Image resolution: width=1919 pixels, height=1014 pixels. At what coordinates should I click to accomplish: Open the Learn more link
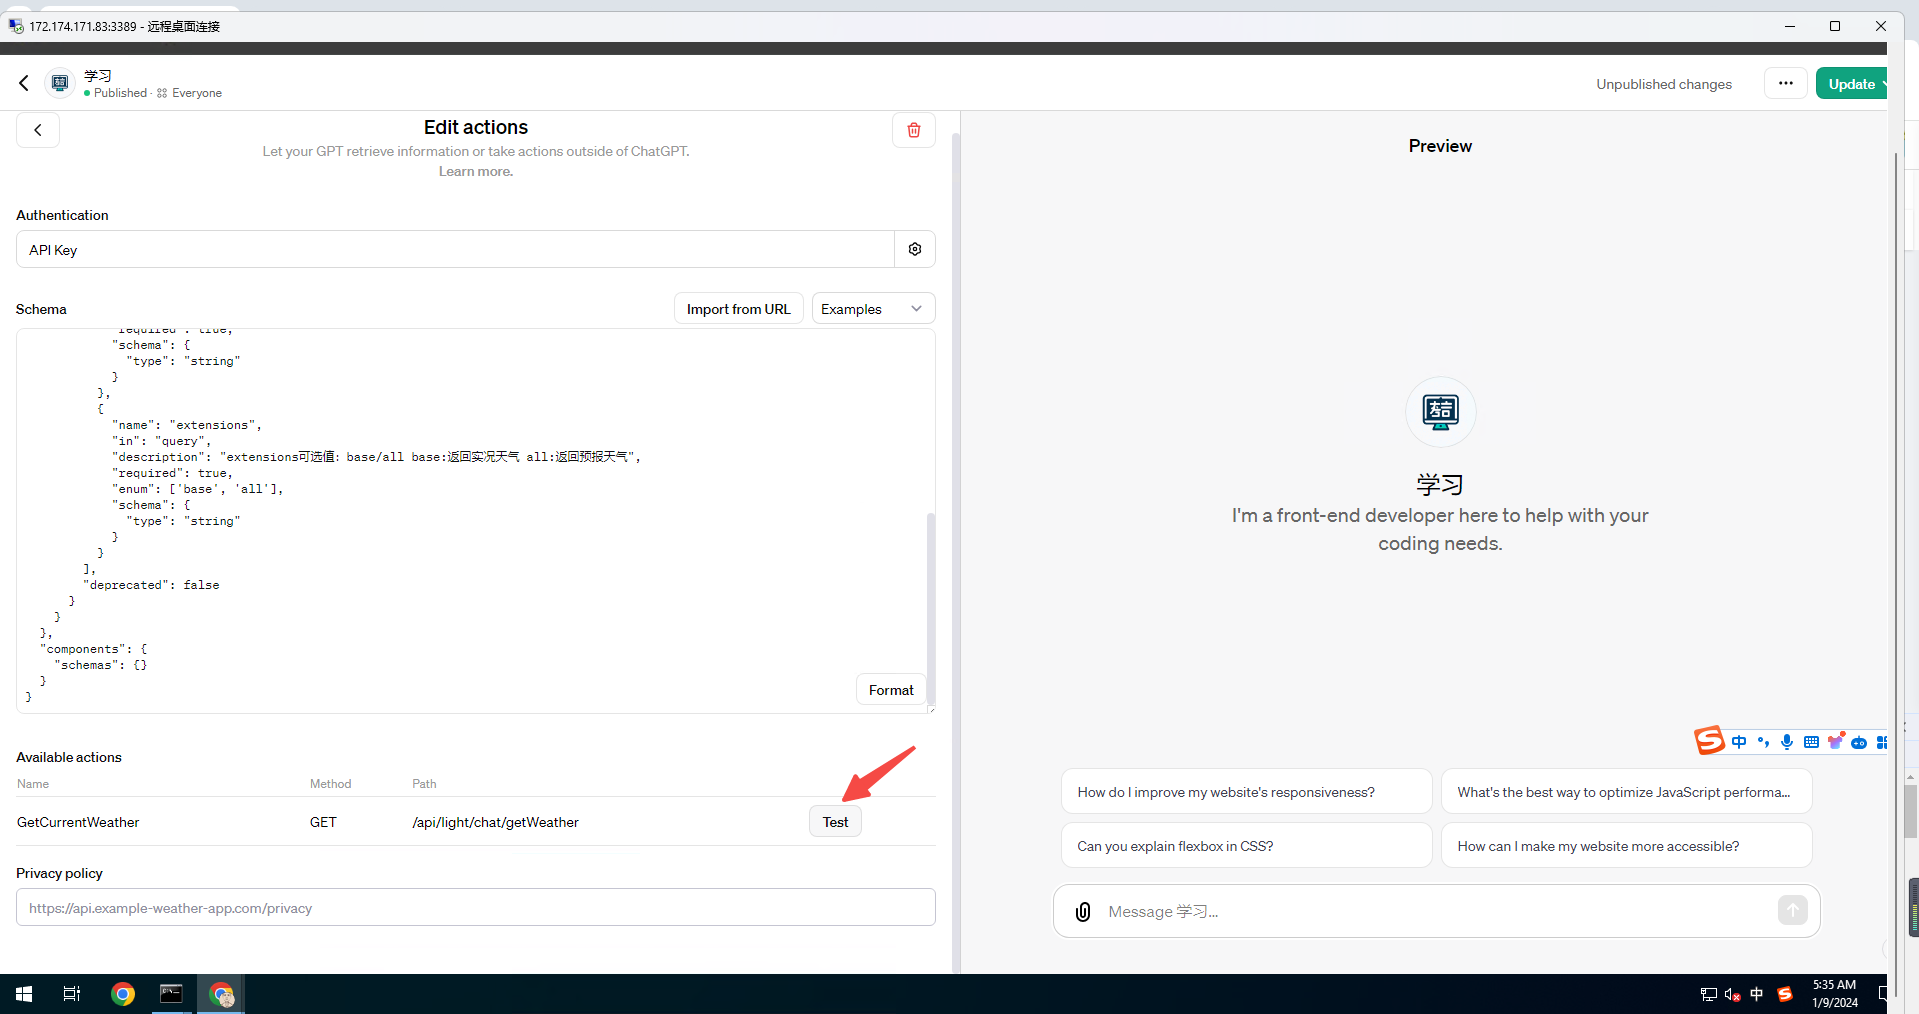[475, 172]
